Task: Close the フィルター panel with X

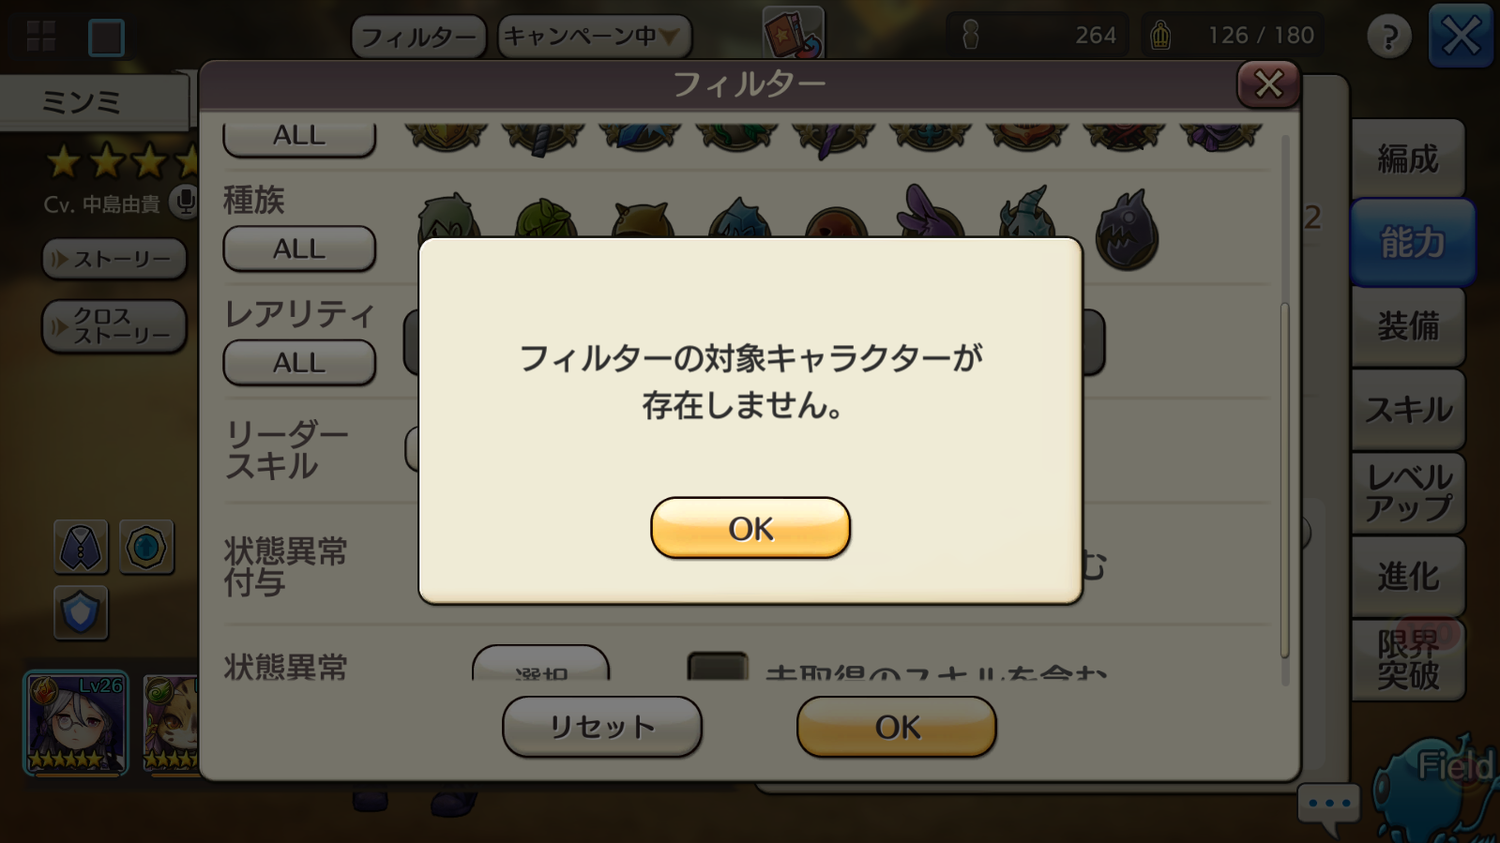Action: click(1268, 84)
